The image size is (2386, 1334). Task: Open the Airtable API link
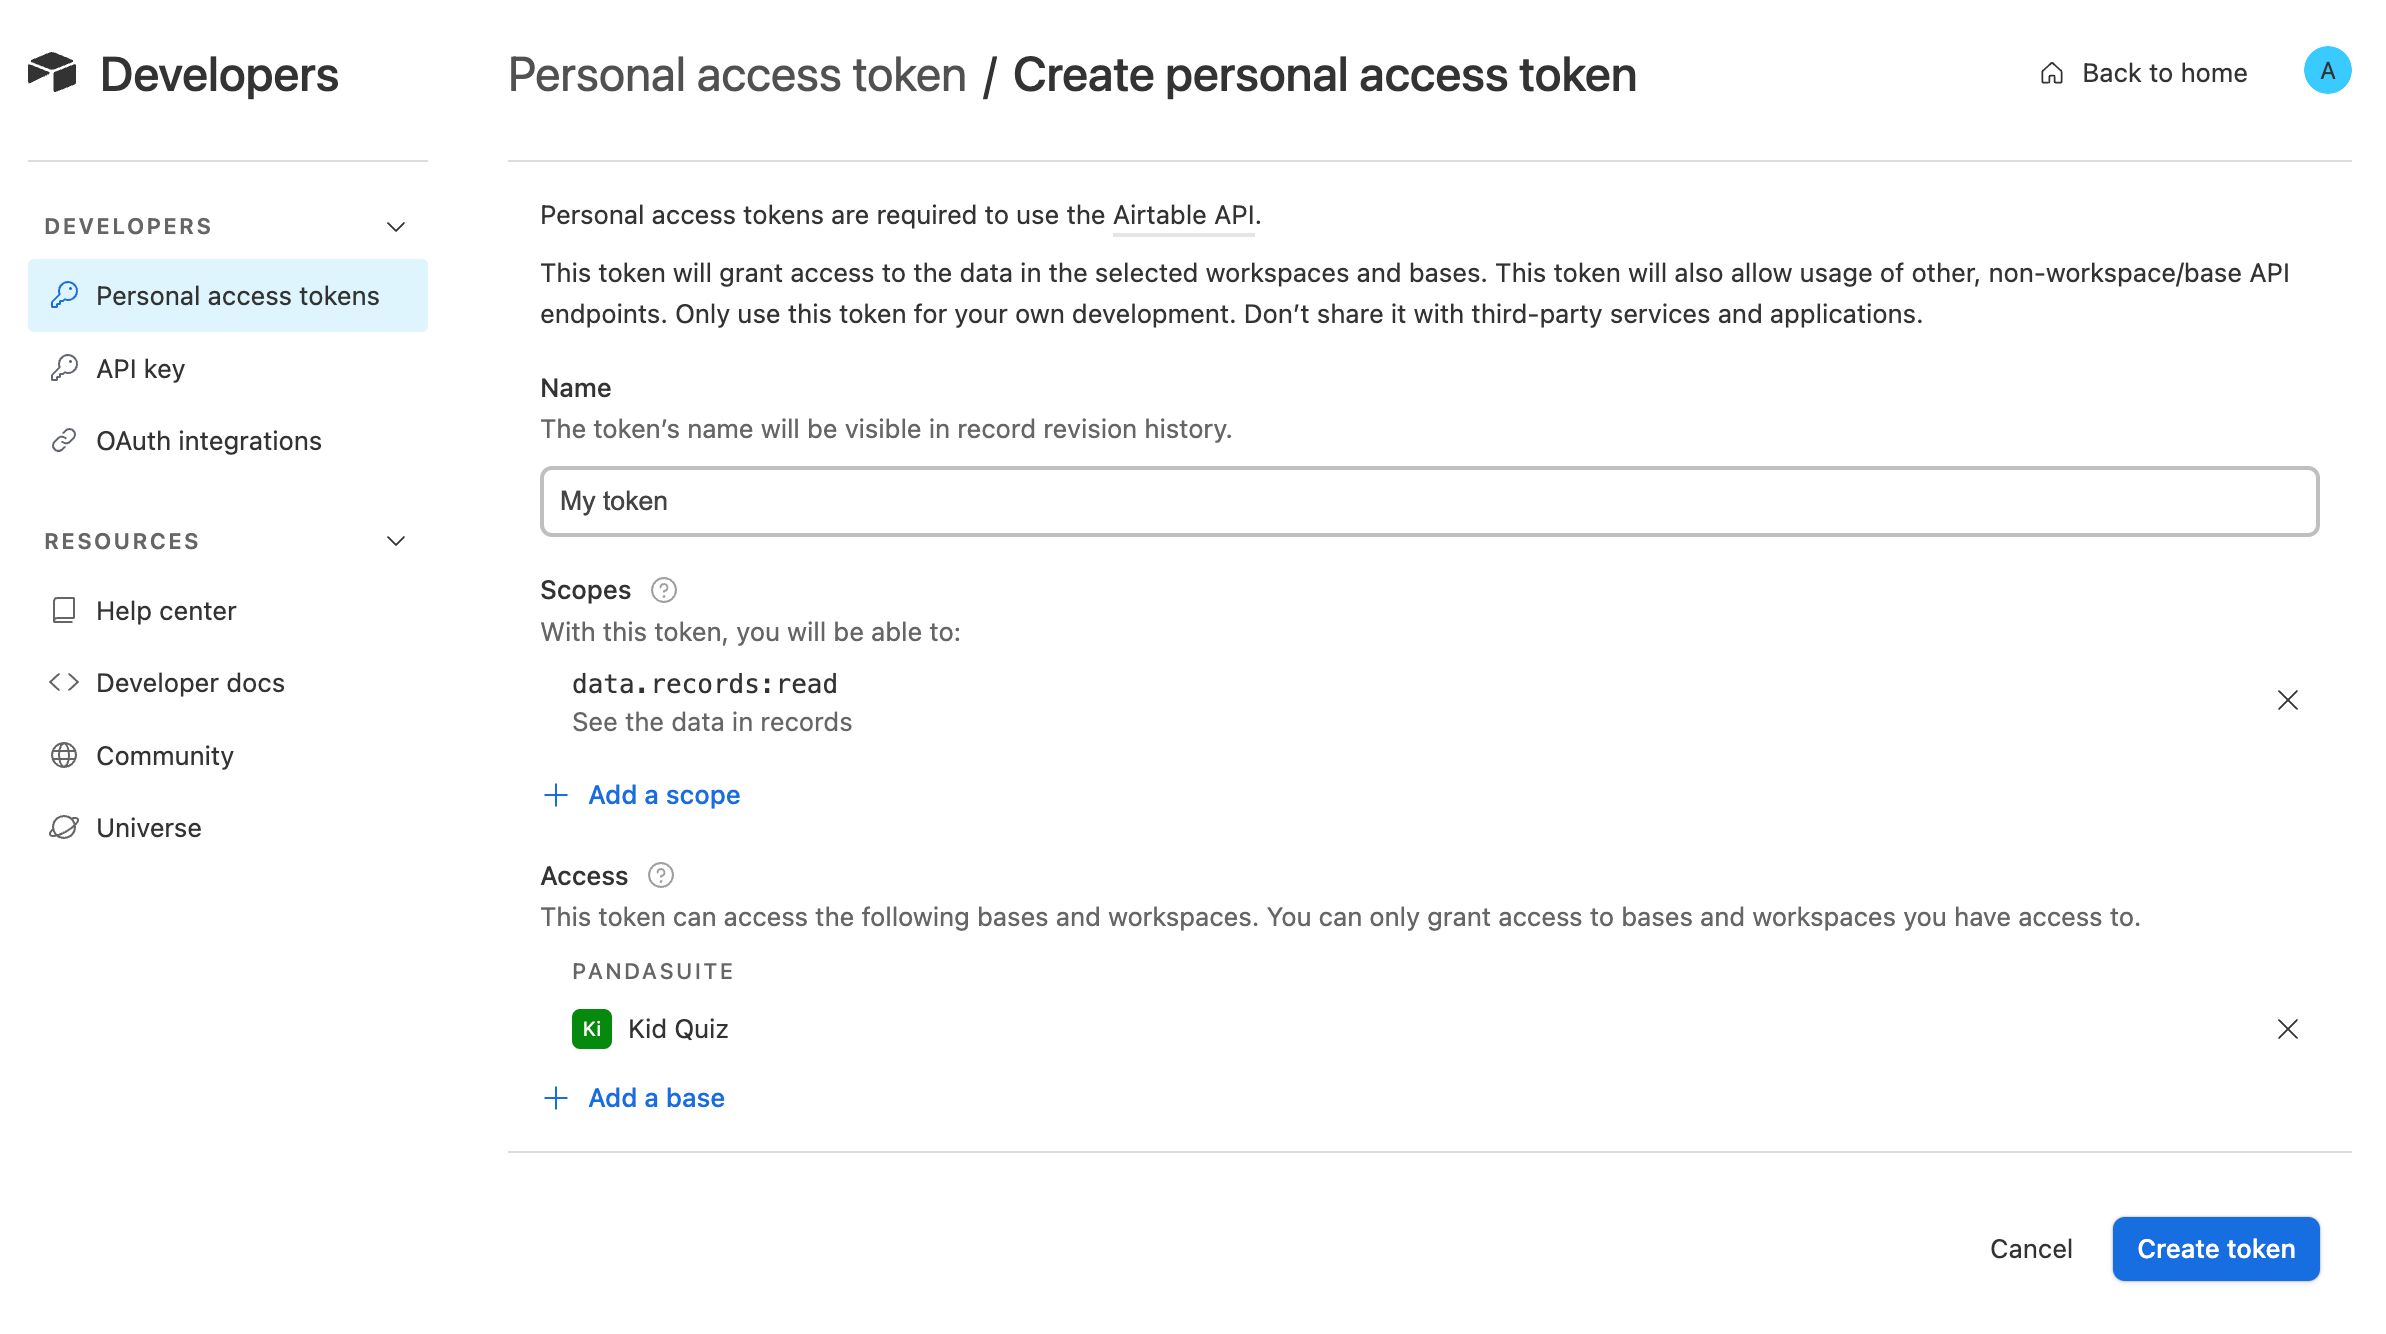1183,214
